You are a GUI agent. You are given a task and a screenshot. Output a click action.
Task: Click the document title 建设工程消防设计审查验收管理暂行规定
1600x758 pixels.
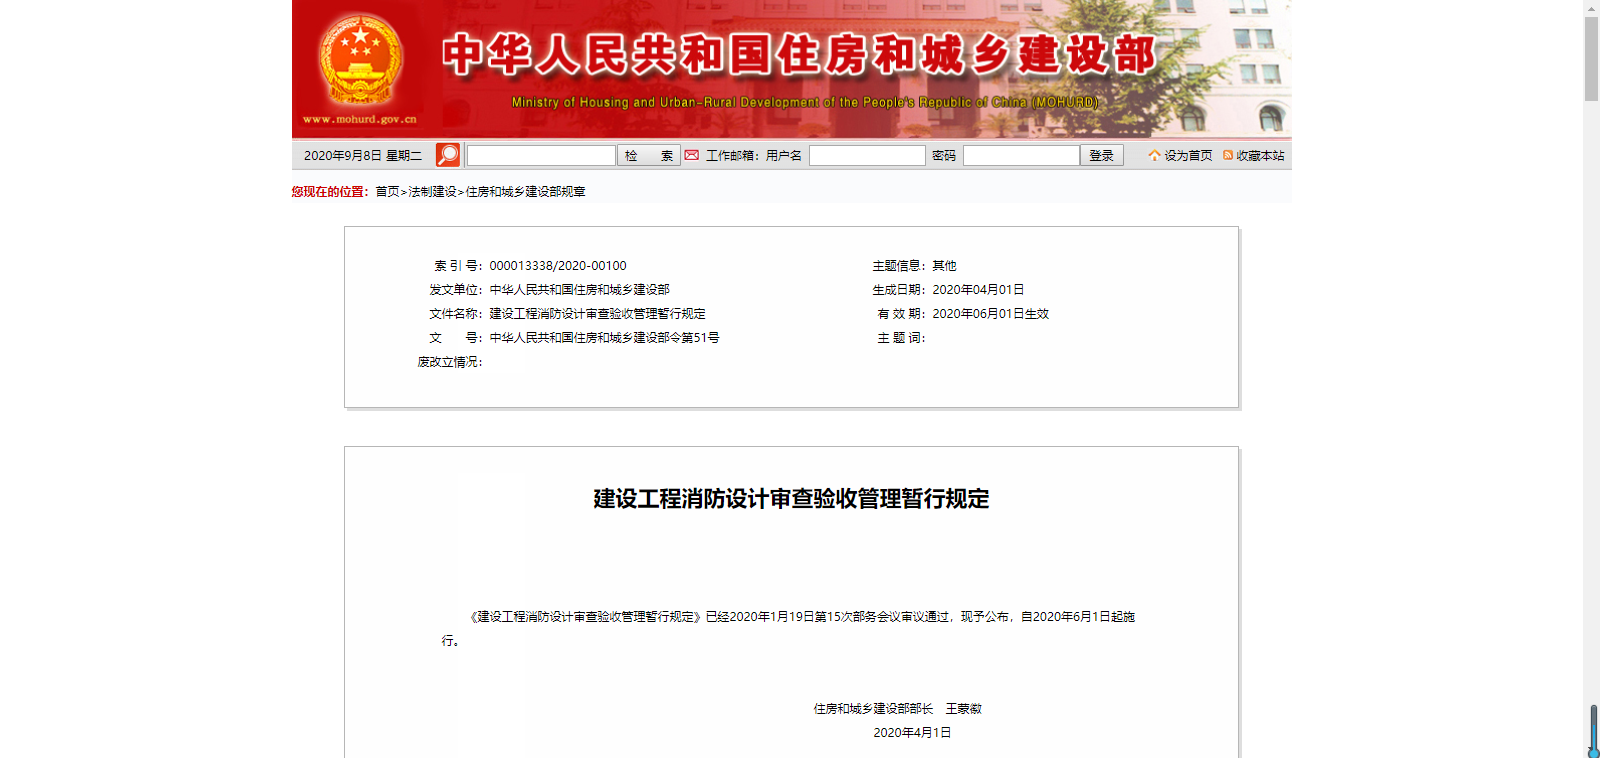point(791,499)
